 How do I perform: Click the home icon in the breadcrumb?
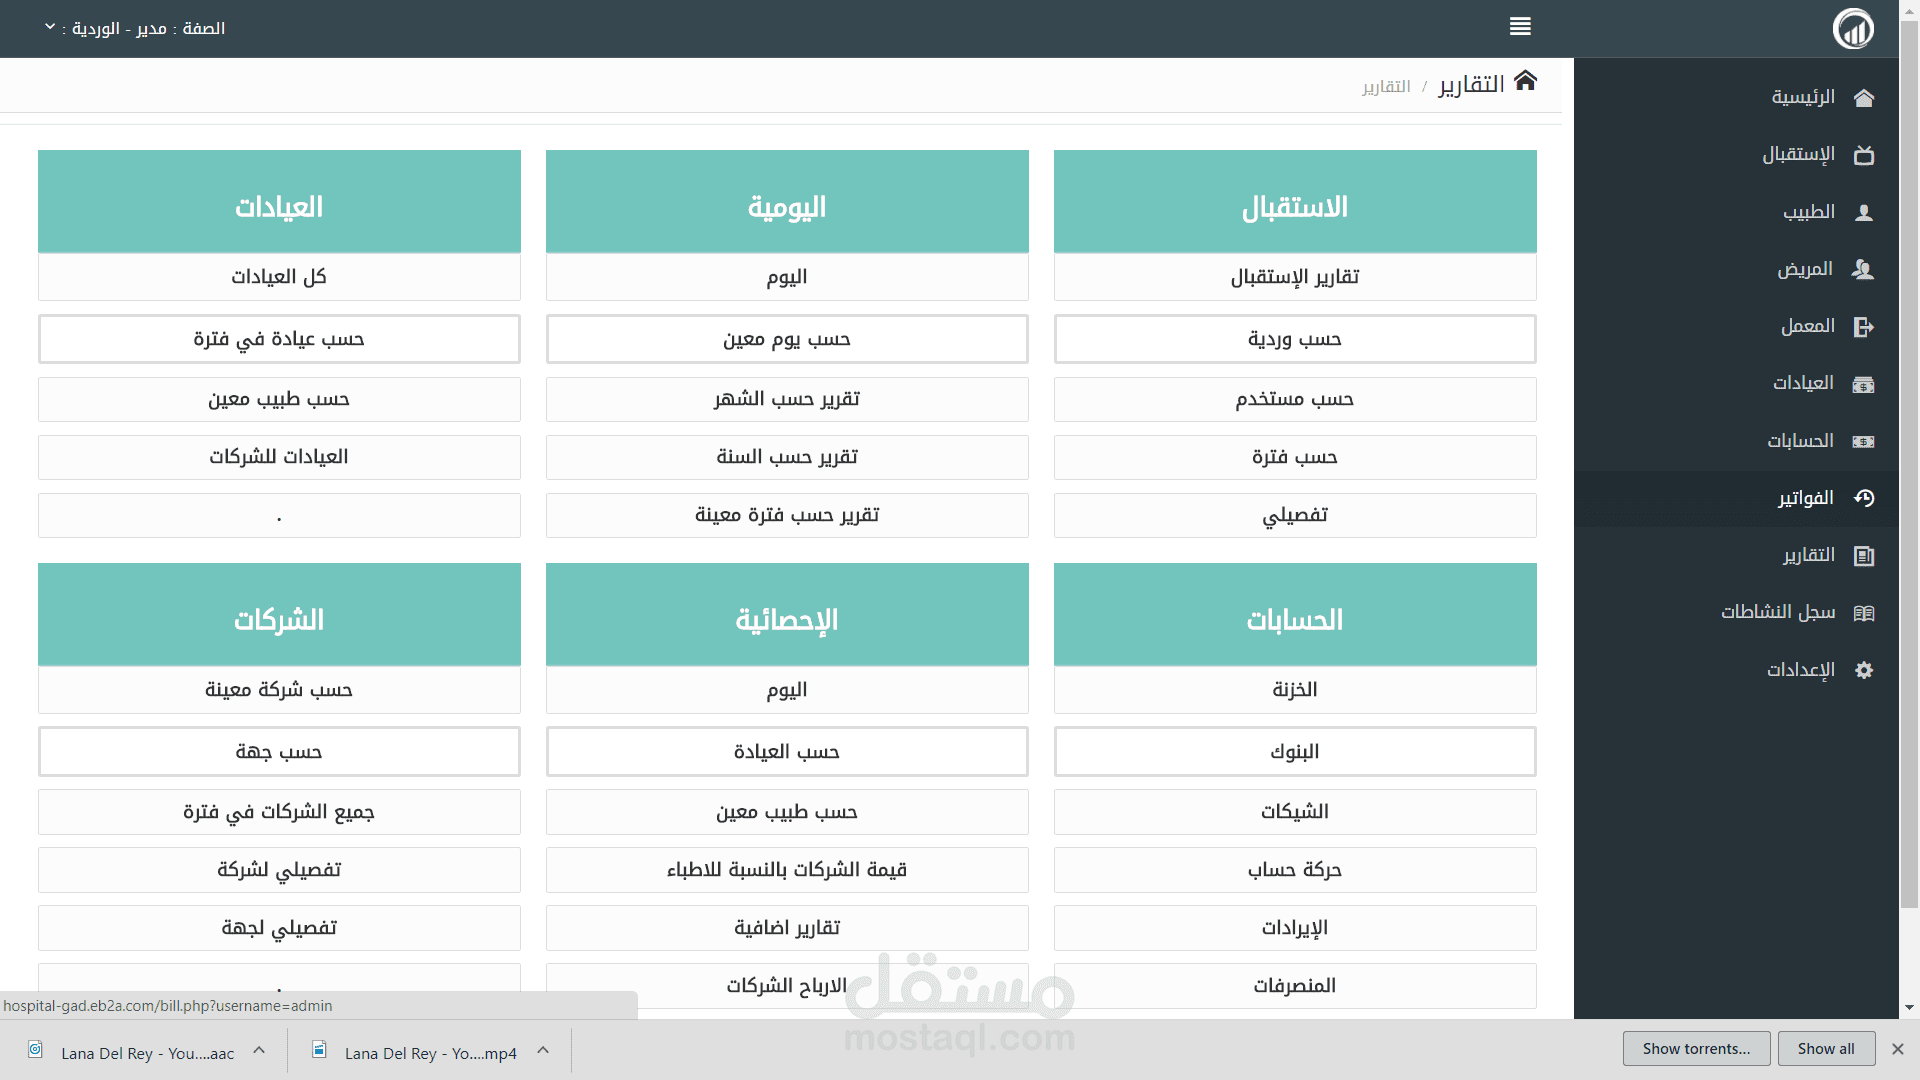[1525, 81]
